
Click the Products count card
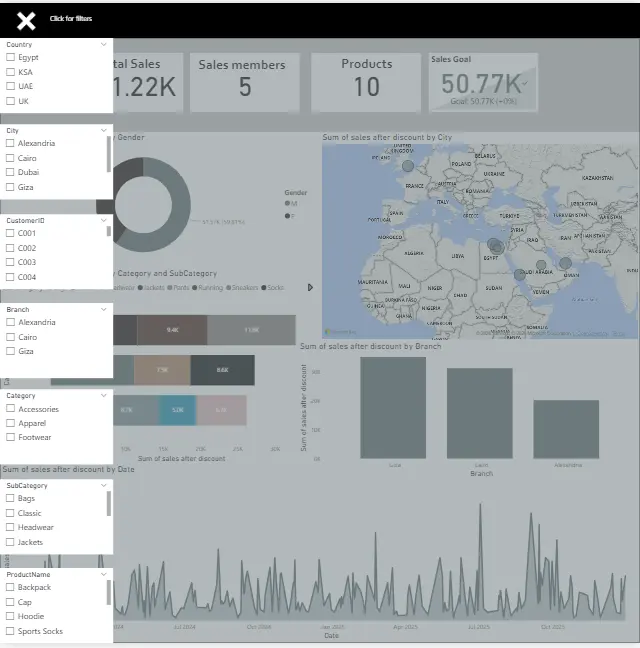tap(366, 82)
